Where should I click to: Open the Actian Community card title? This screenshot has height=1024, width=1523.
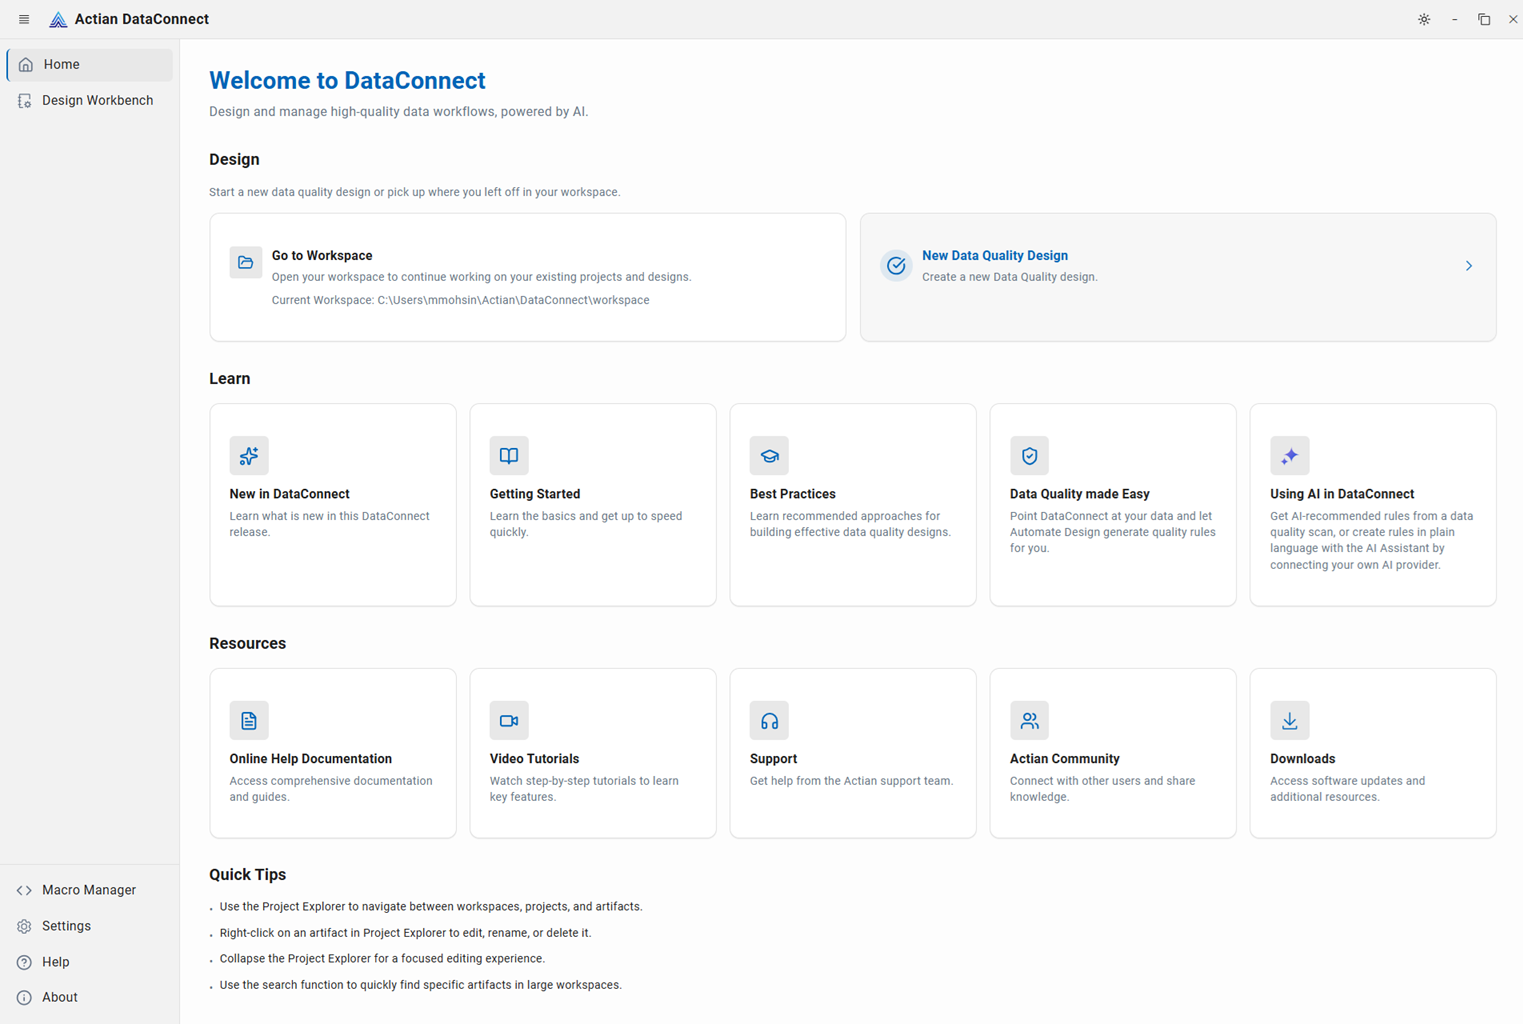click(x=1065, y=759)
